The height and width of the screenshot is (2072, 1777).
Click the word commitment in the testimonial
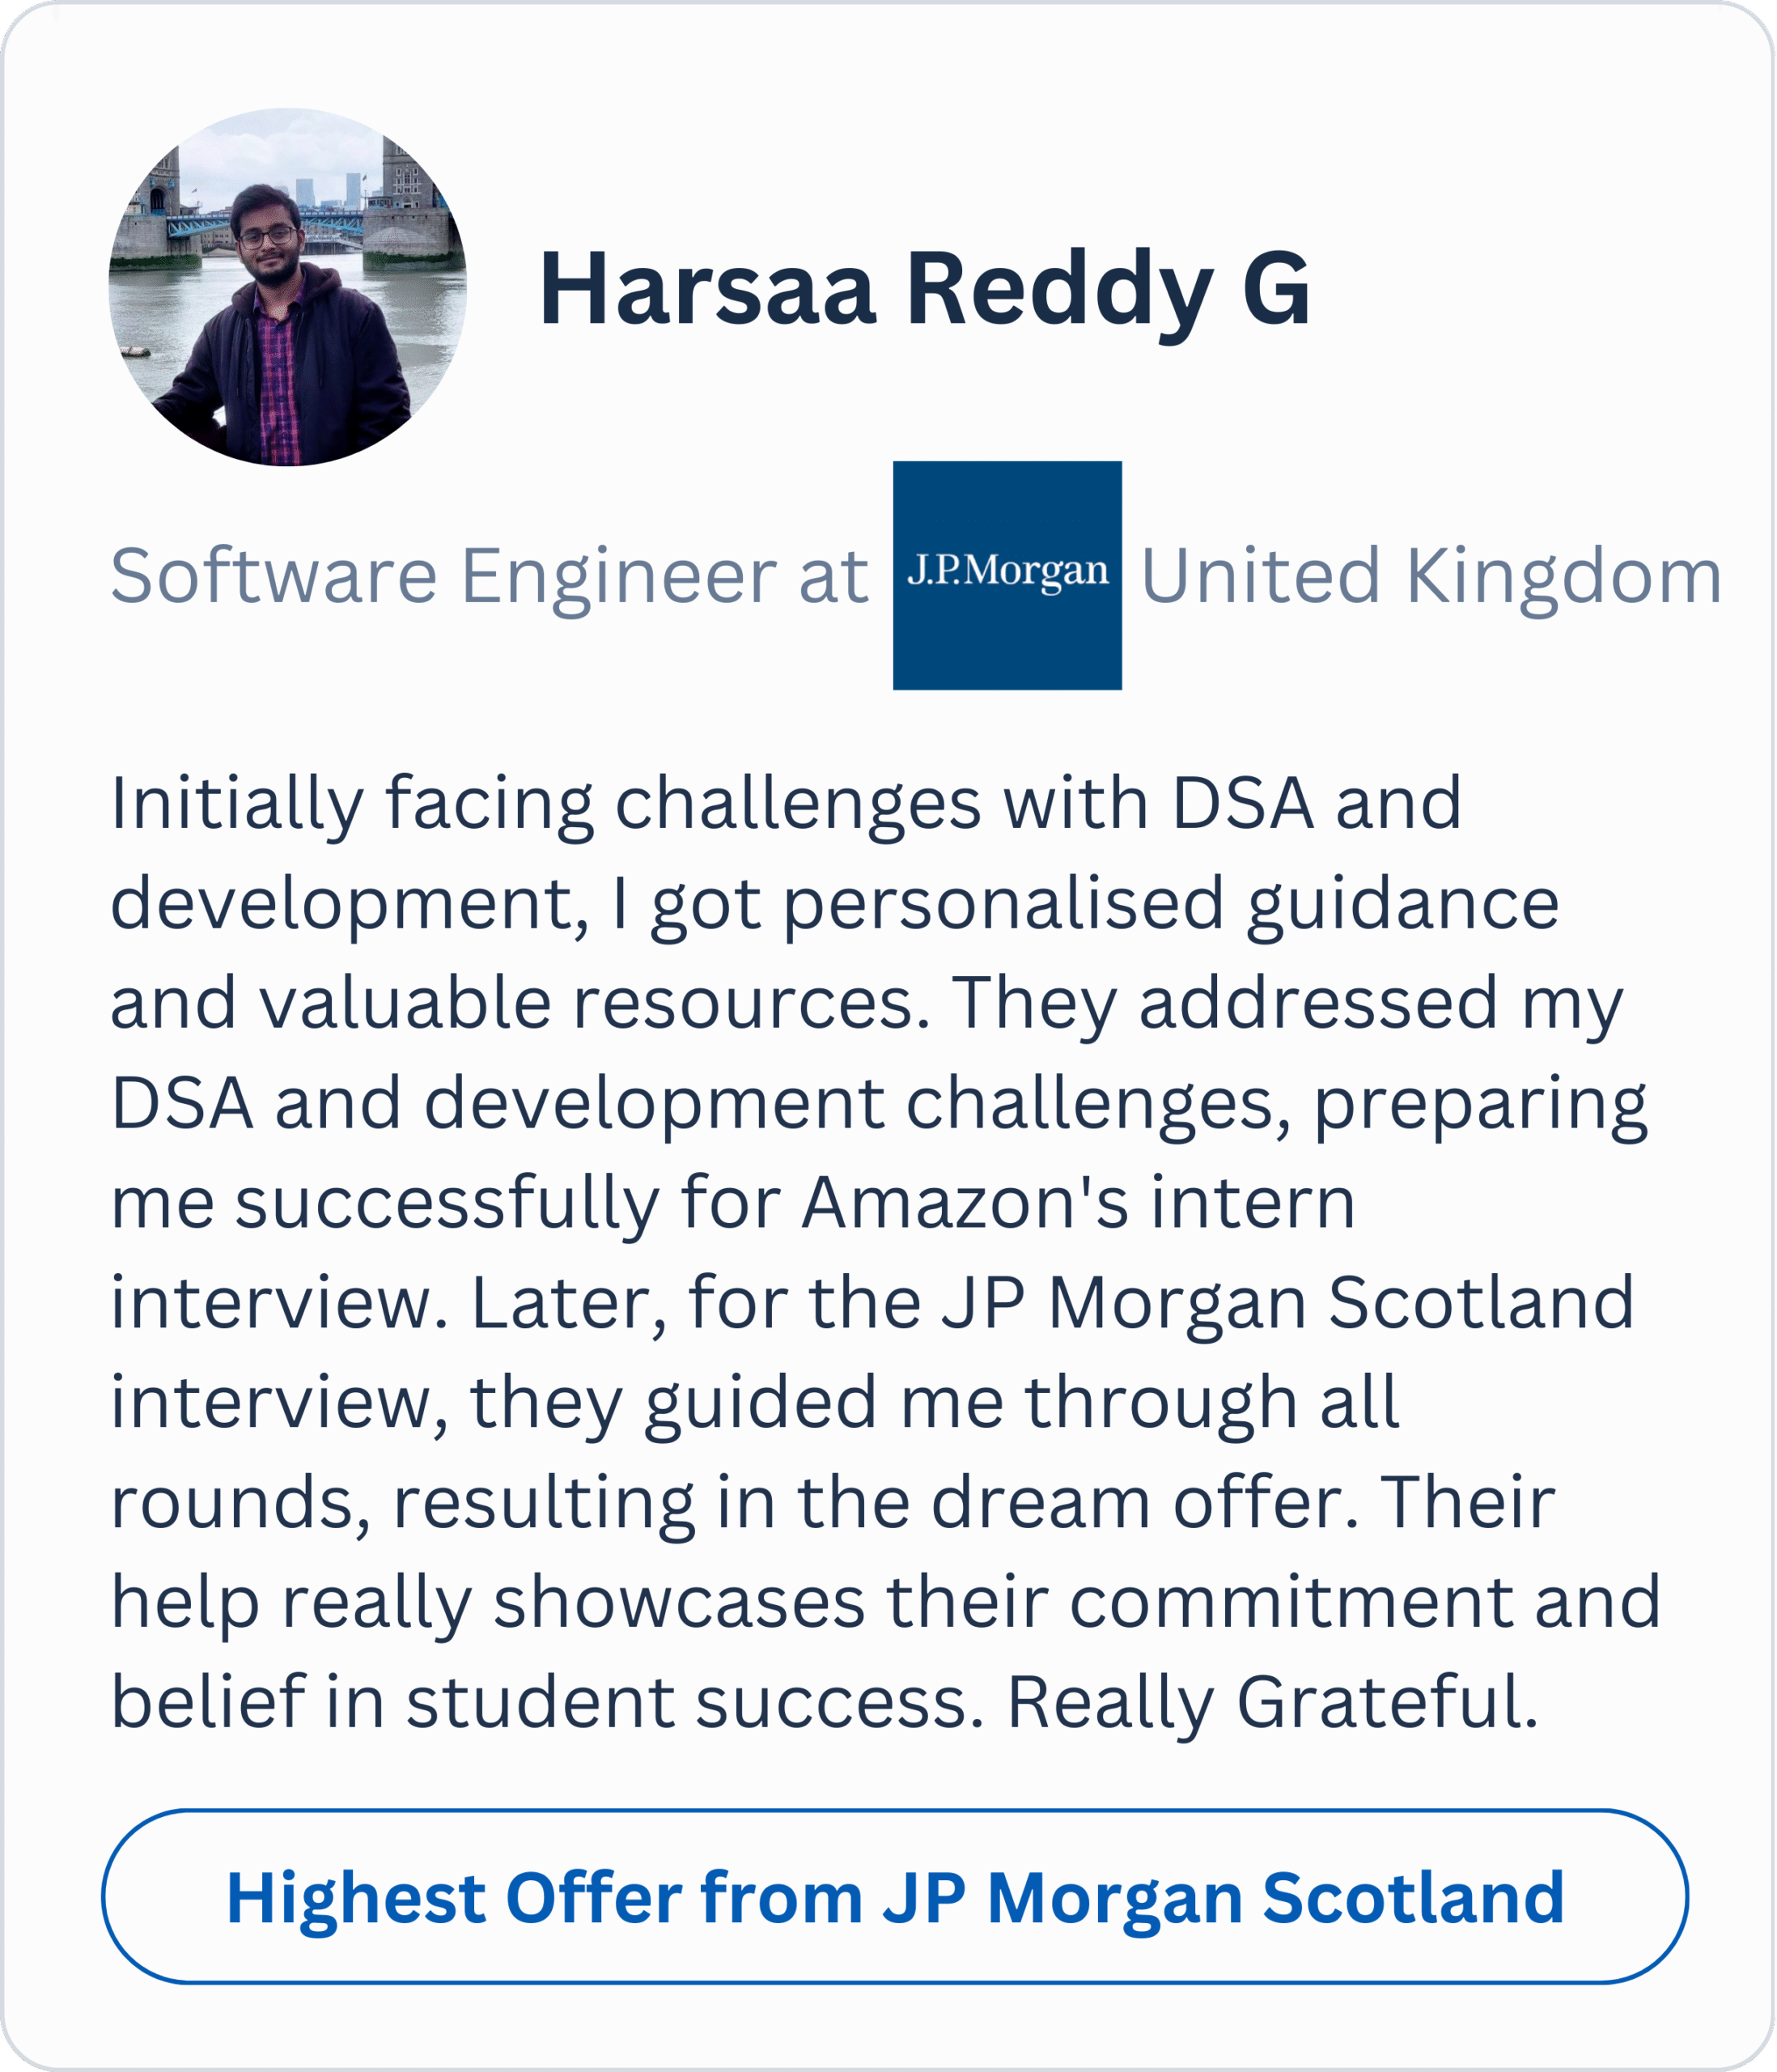pyautogui.click(x=1291, y=1603)
